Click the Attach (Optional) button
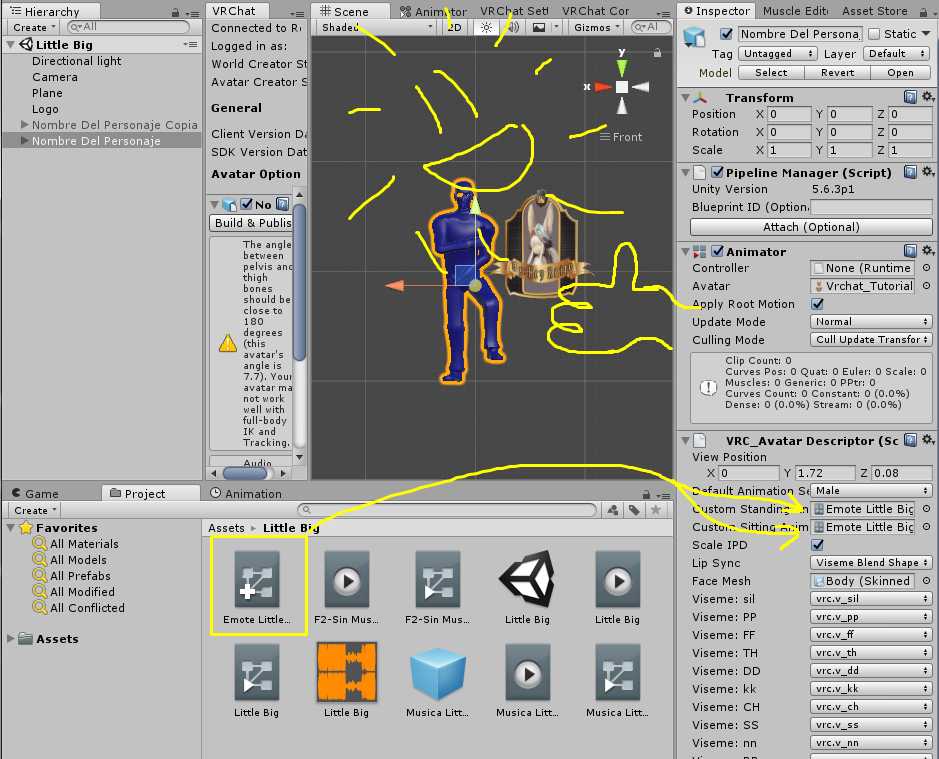The width and height of the screenshot is (939, 759). pos(810,227)
